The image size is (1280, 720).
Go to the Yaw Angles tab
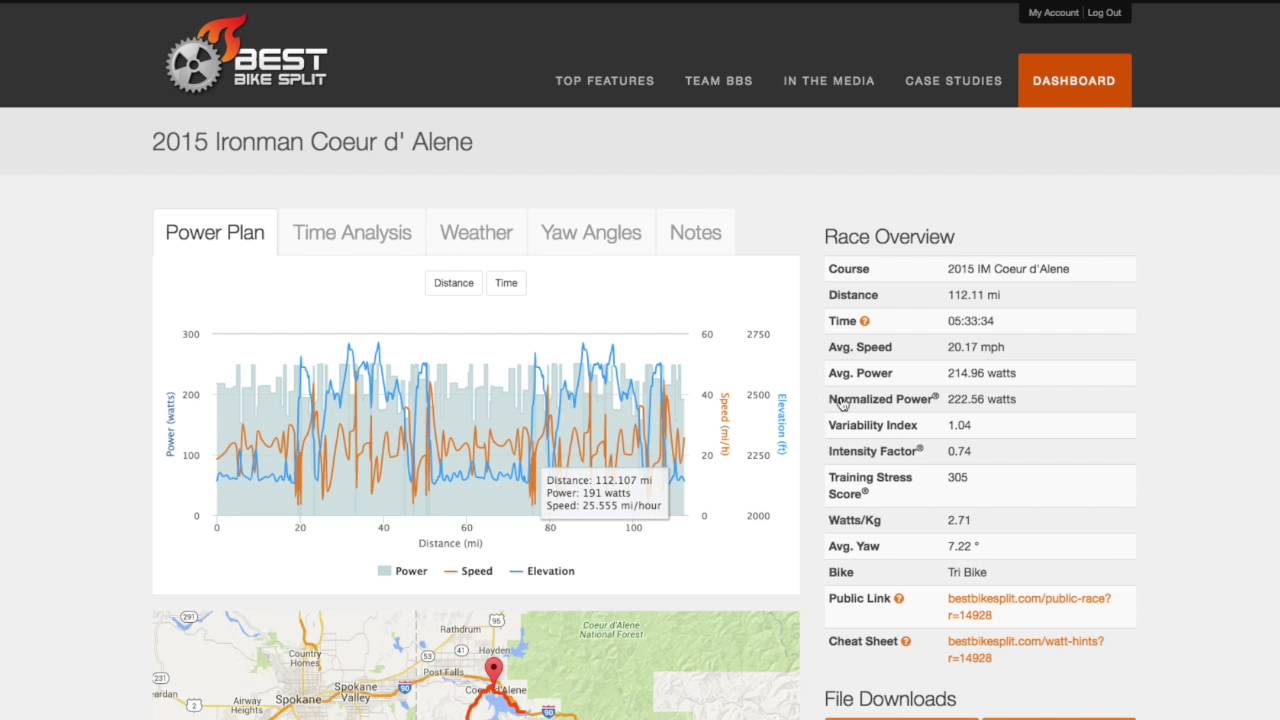pos(591,232)
